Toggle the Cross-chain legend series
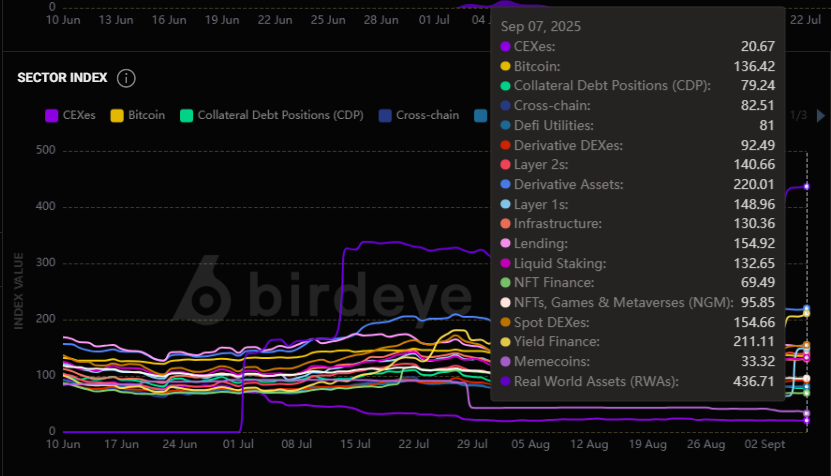The image size is (831, 476). pos(419,116)
